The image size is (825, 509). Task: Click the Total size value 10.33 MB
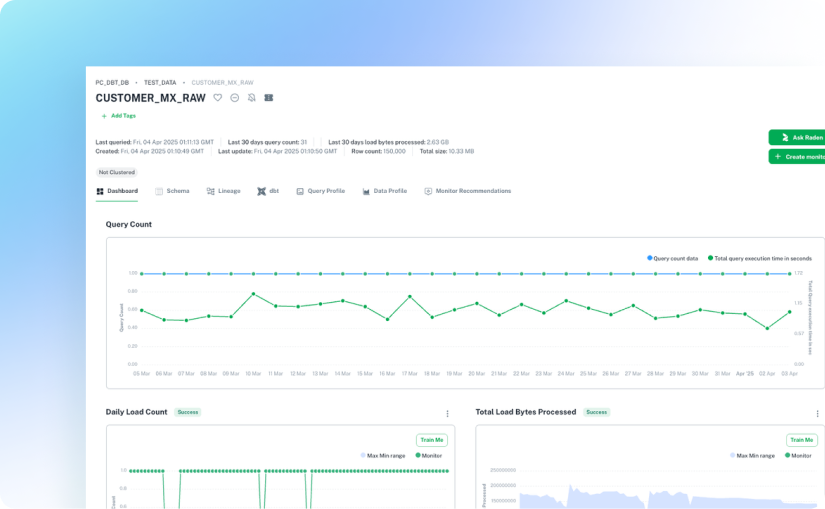[461, 152]
